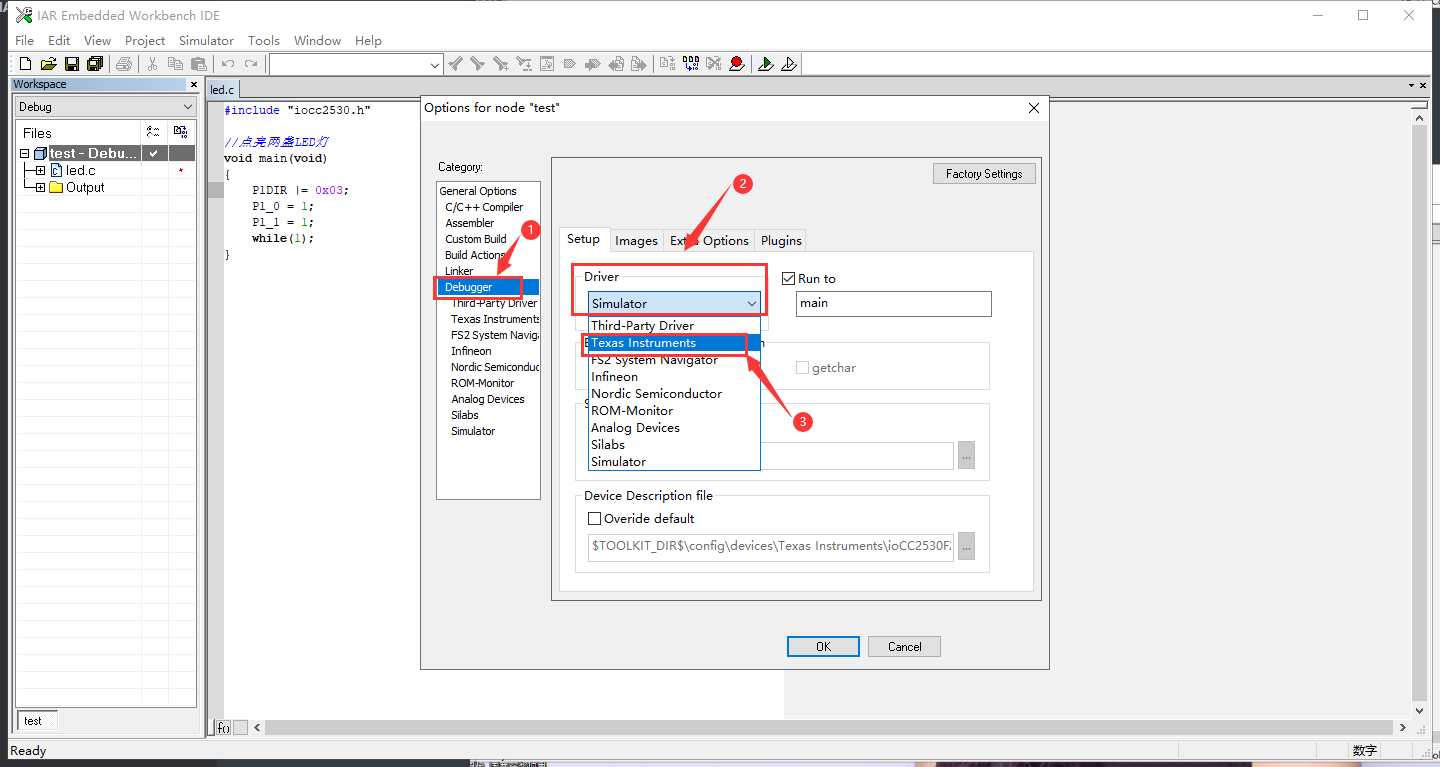Click the Find Previous toolbar icon
The image size is (1440, 767).
tap(456, 64)
